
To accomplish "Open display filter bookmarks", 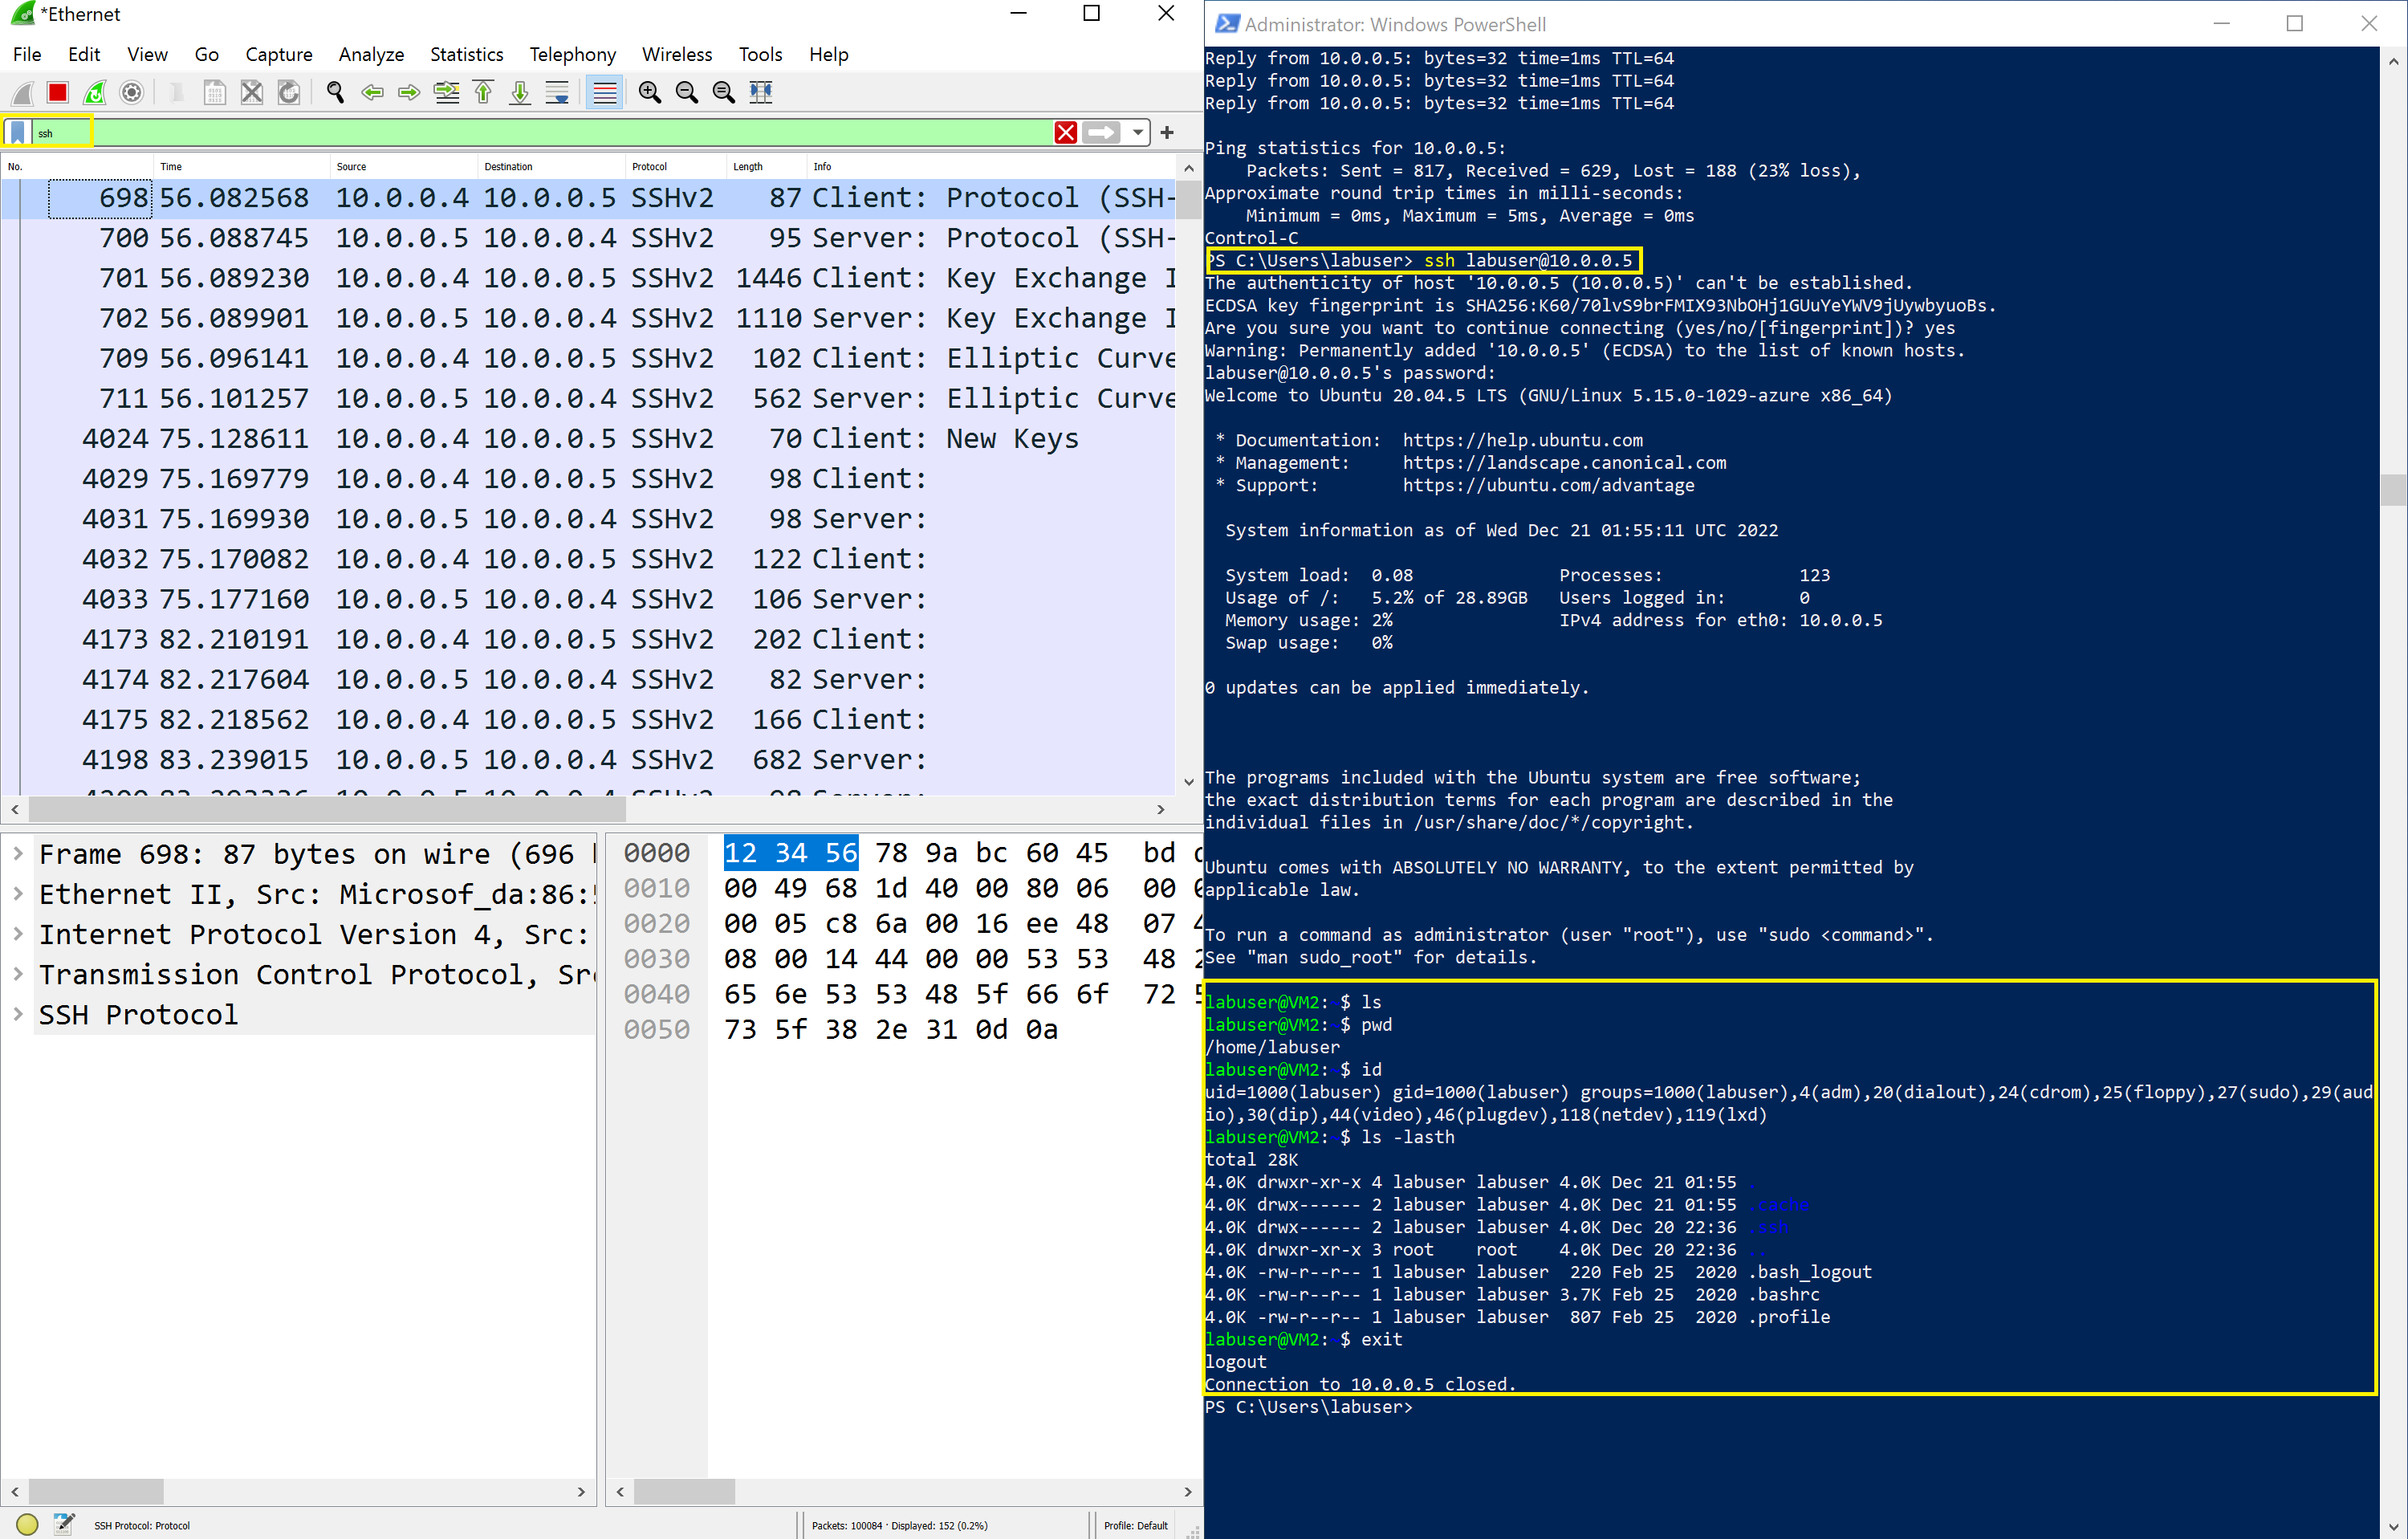I will pyautogui.click(x=18, y=133).
